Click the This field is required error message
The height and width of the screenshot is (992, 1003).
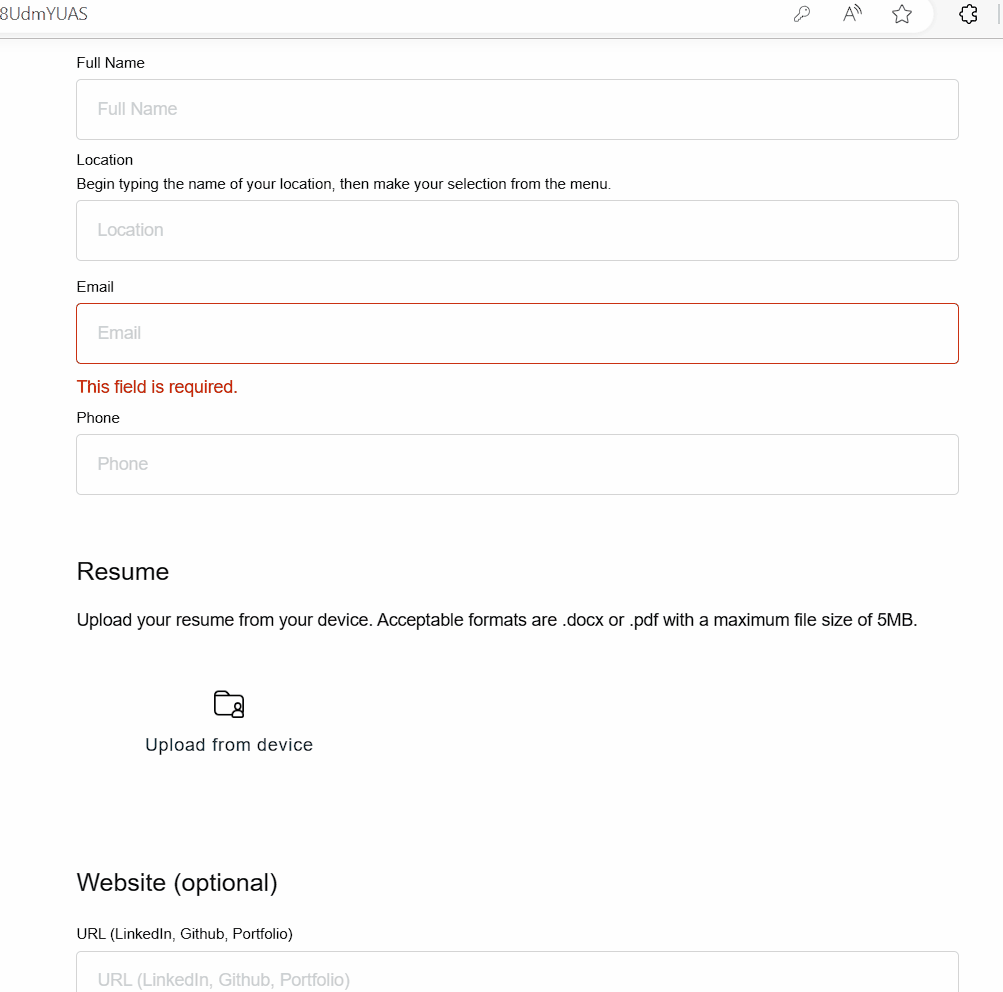click(x=156, y=387)
